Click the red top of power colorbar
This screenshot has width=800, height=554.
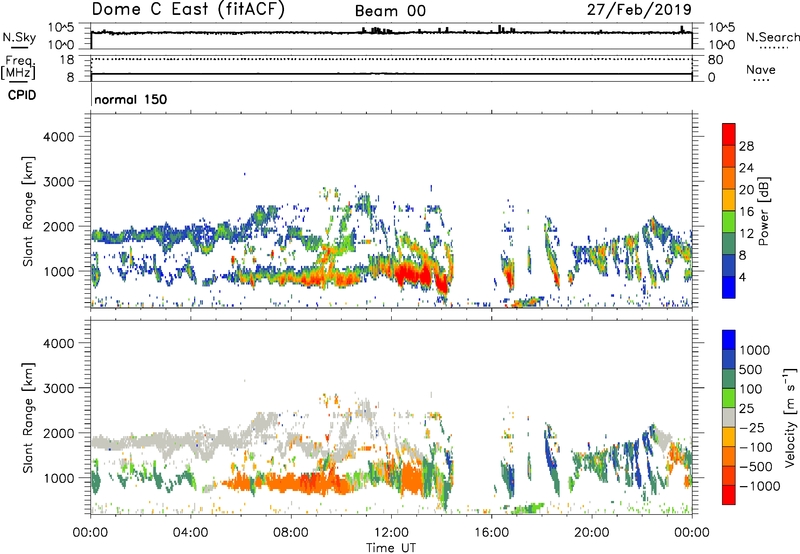point(729,134)
